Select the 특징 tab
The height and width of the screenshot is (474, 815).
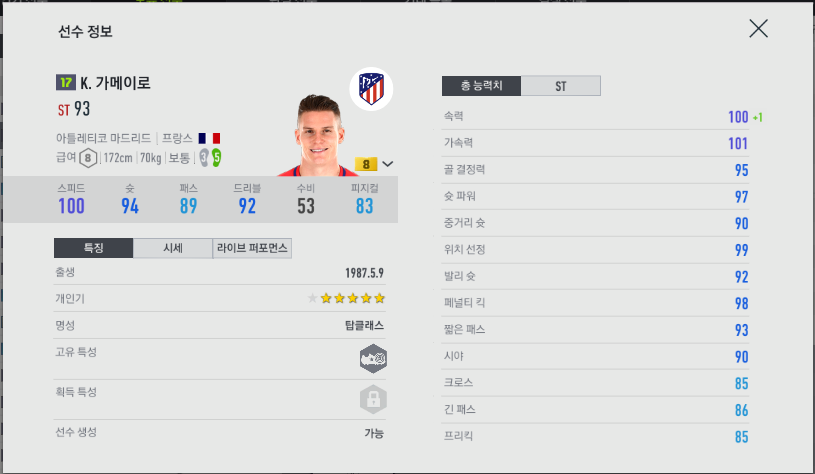tap(94, 248)
